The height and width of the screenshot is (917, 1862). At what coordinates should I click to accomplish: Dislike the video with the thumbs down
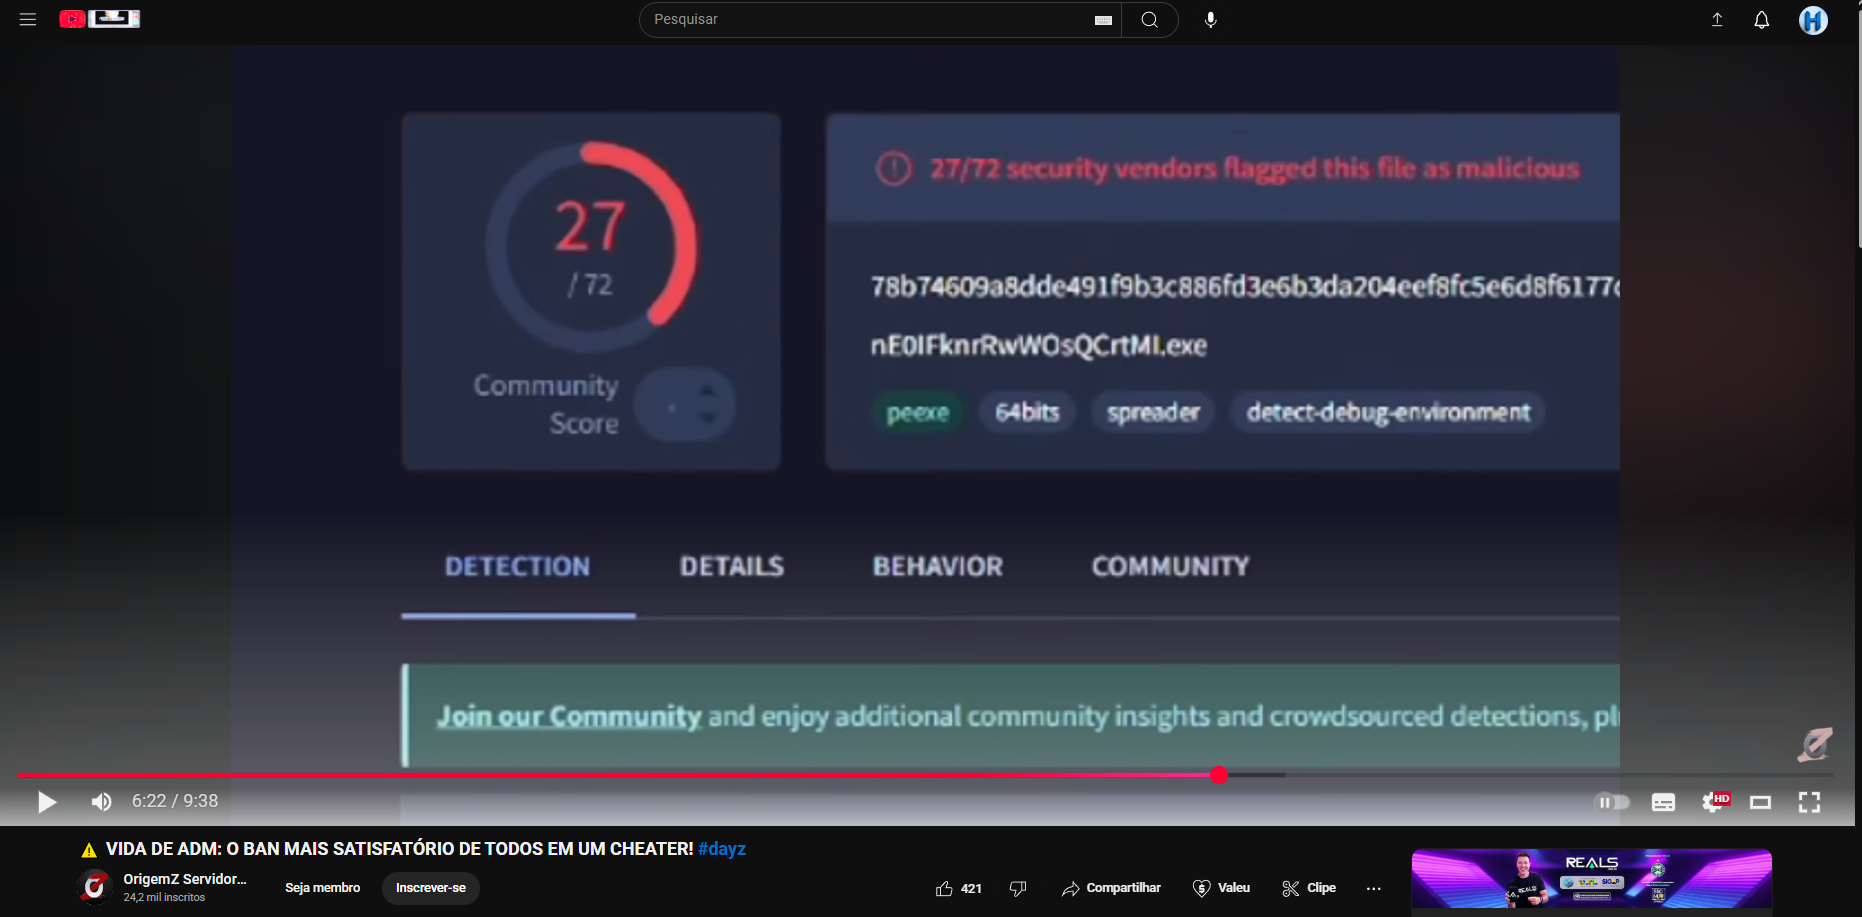click(x=1018, y=887)
